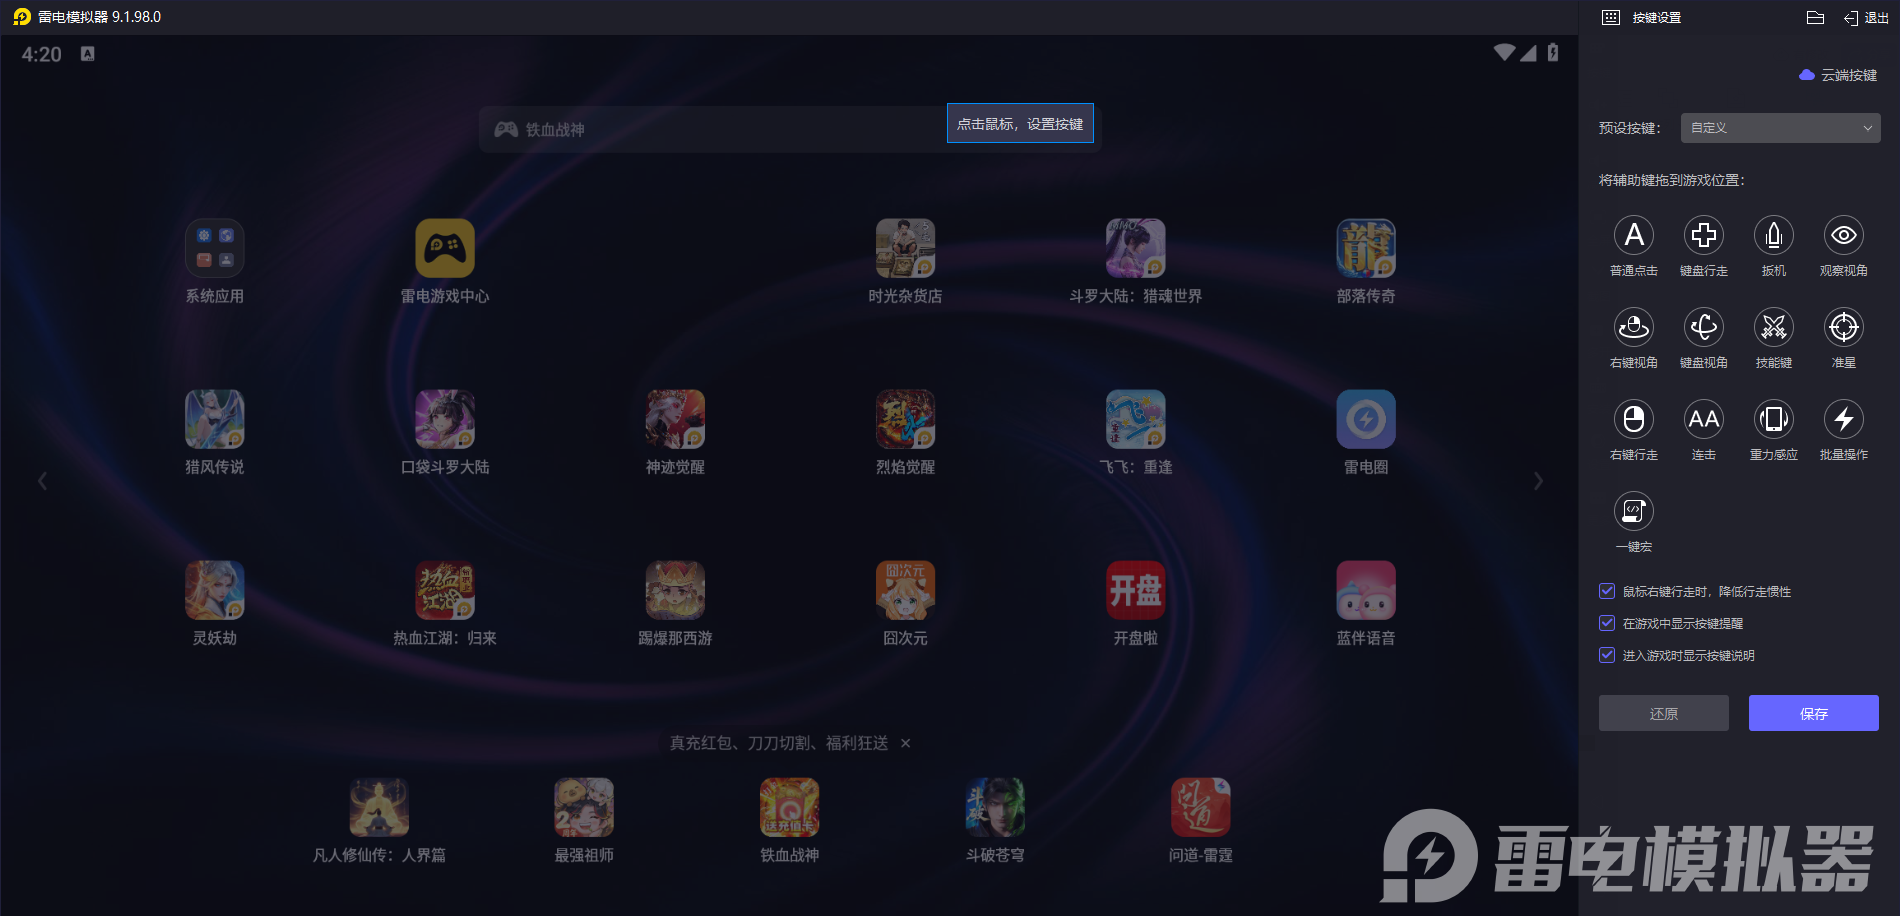Screen dimensions: 1900x916
Task: Launch 雷电游戏中心 app
Action: coord(445,248)
